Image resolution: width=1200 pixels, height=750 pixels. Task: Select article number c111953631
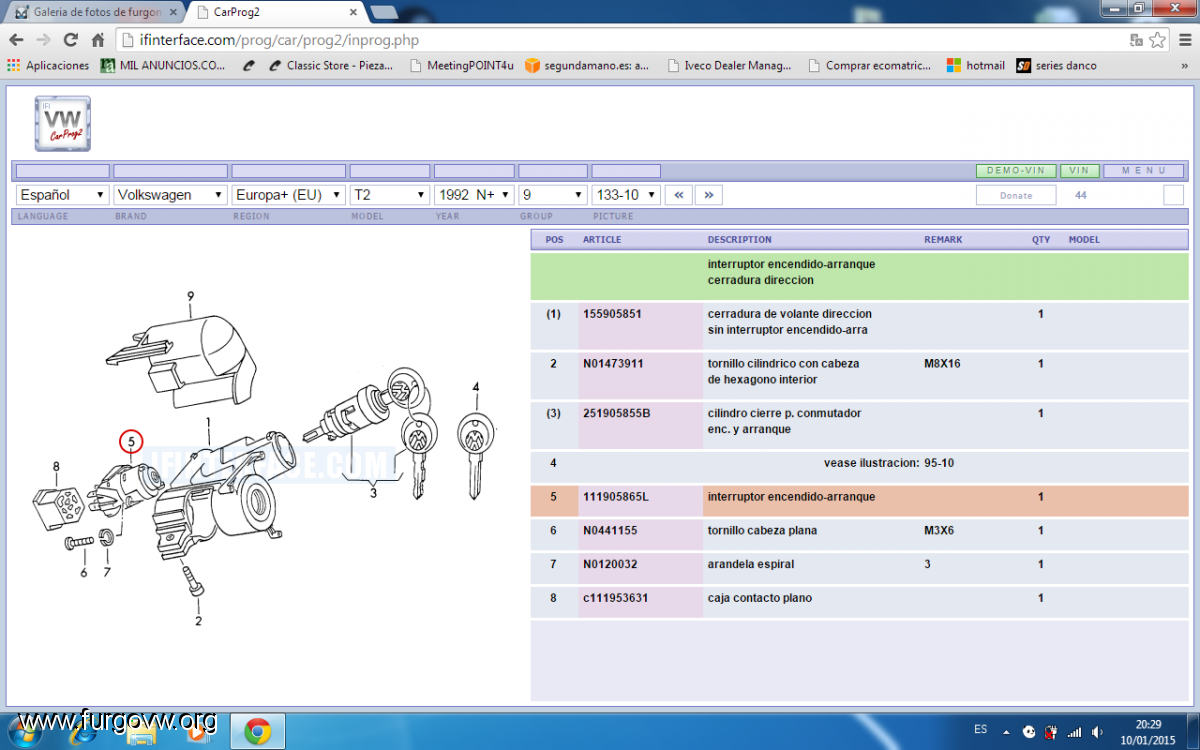614,598
